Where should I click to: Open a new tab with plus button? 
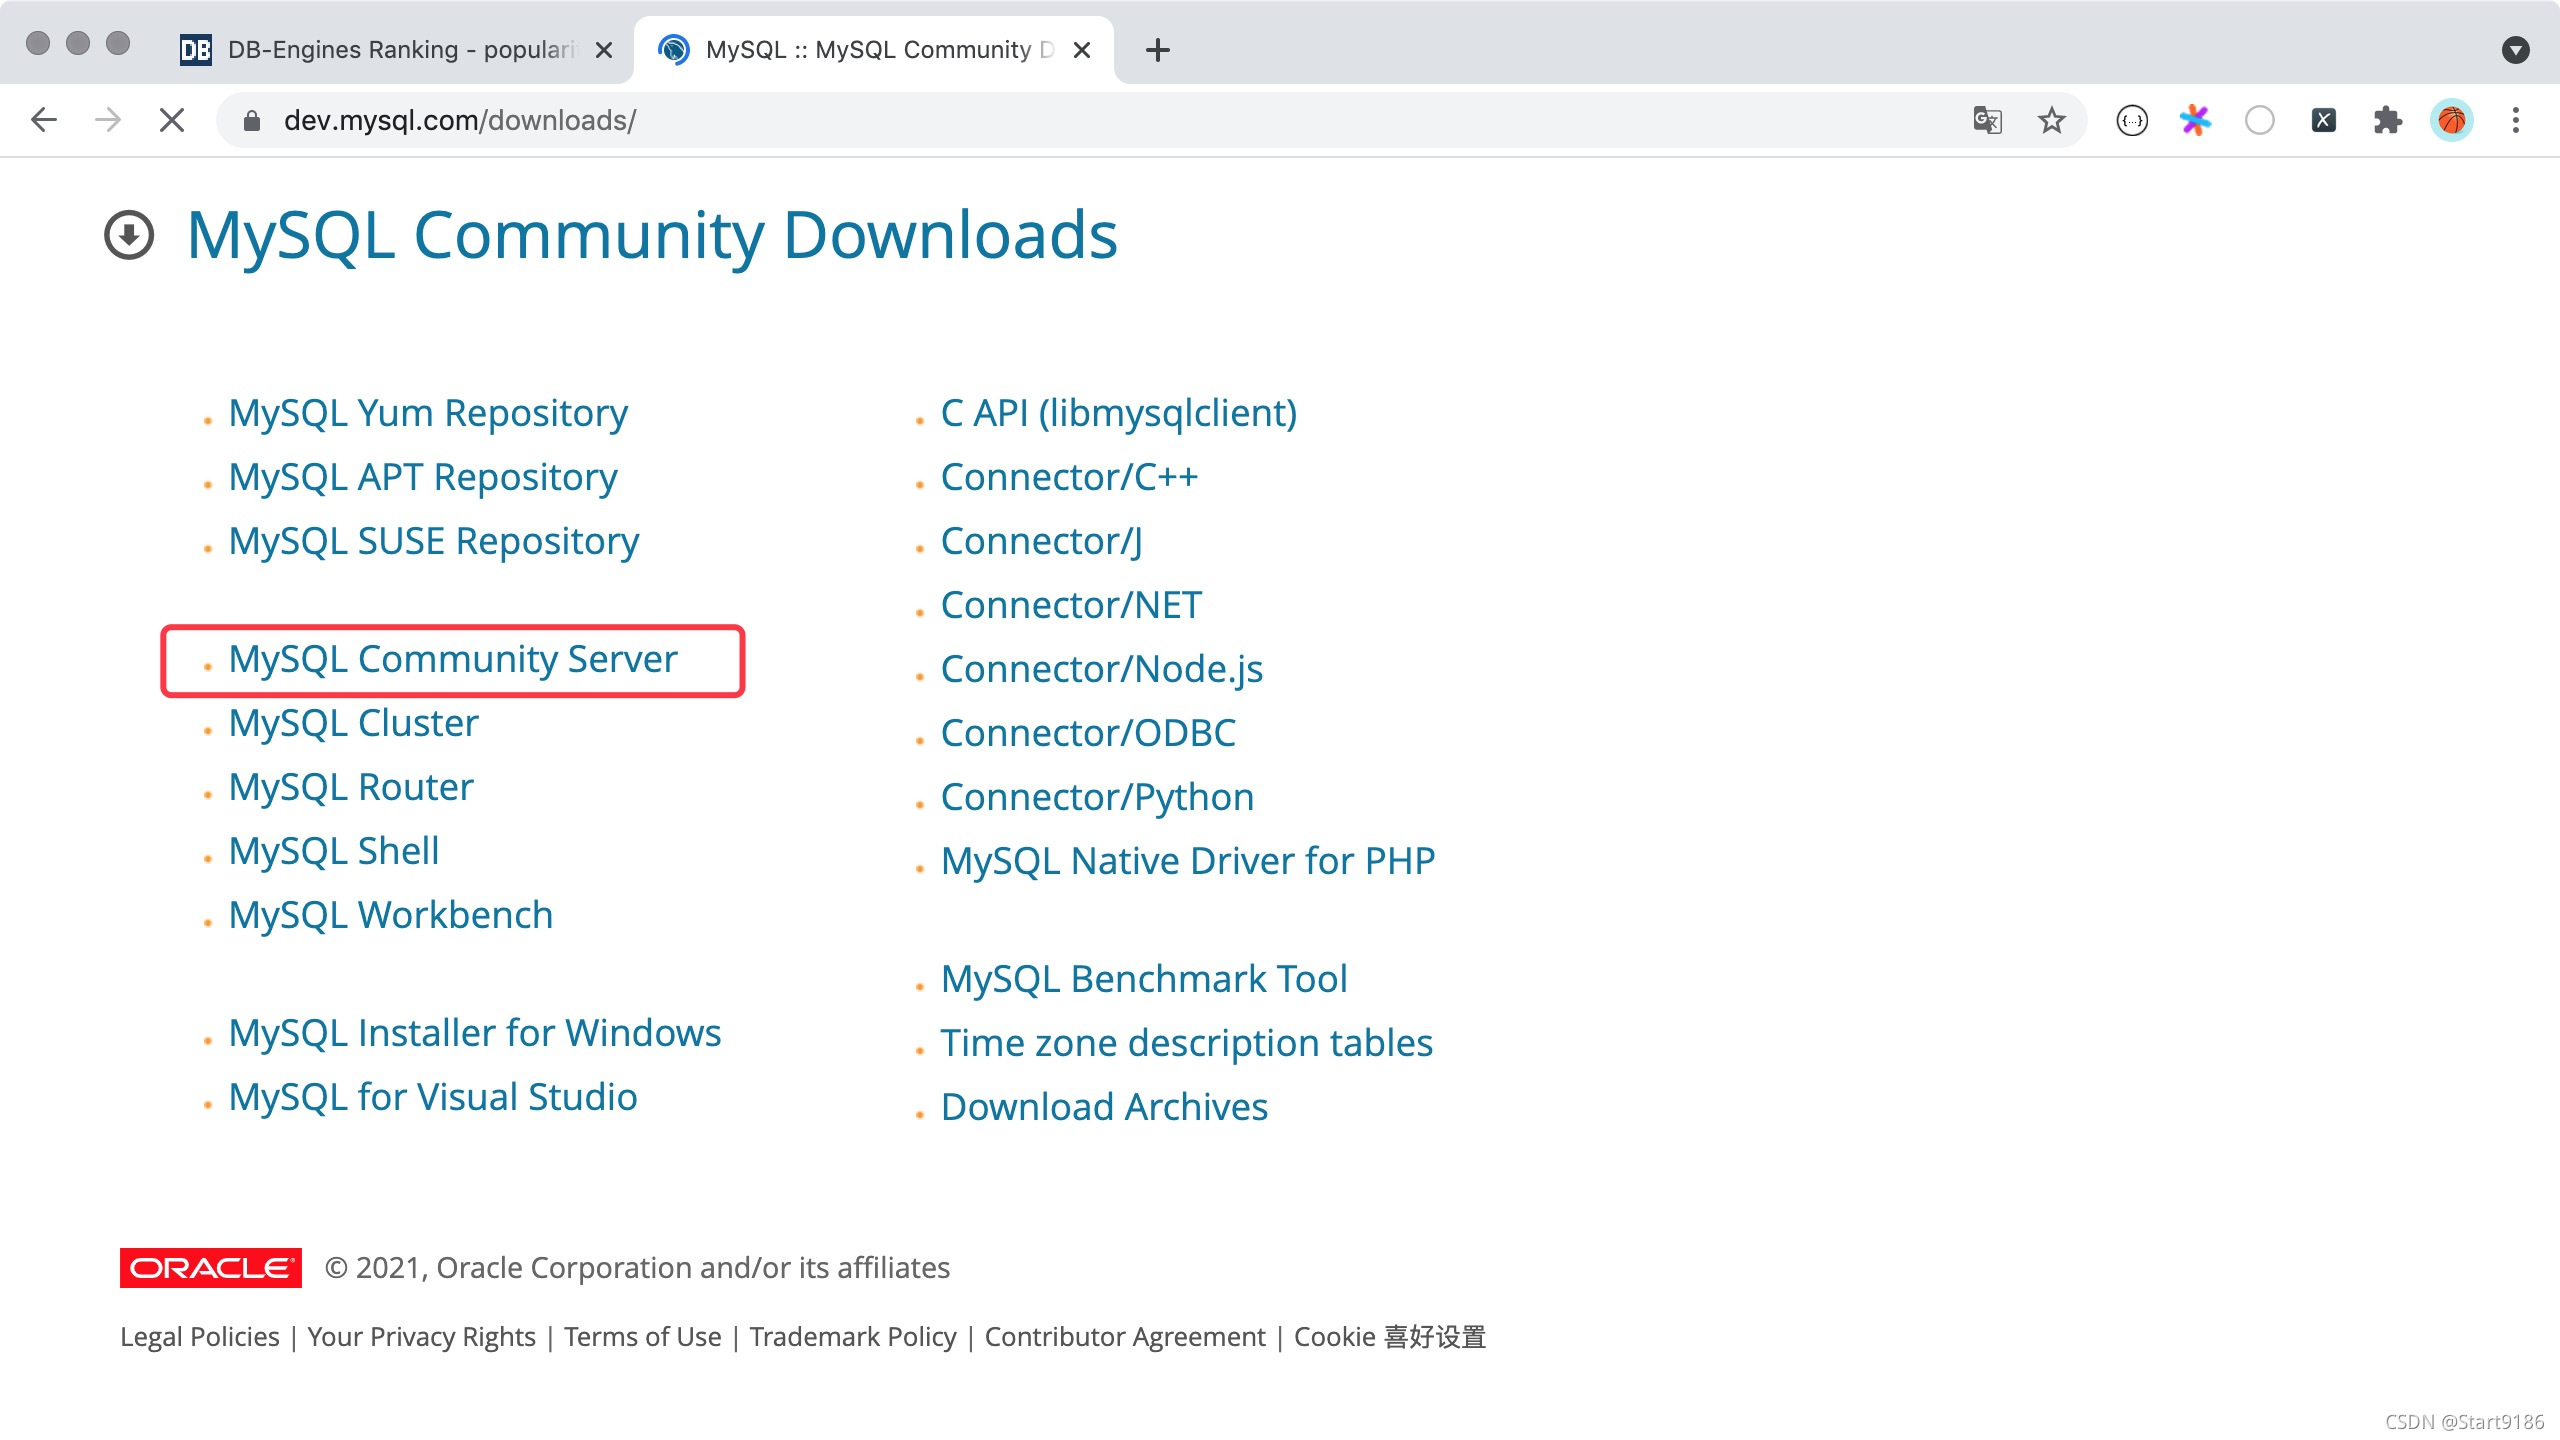coord(1157,50)
